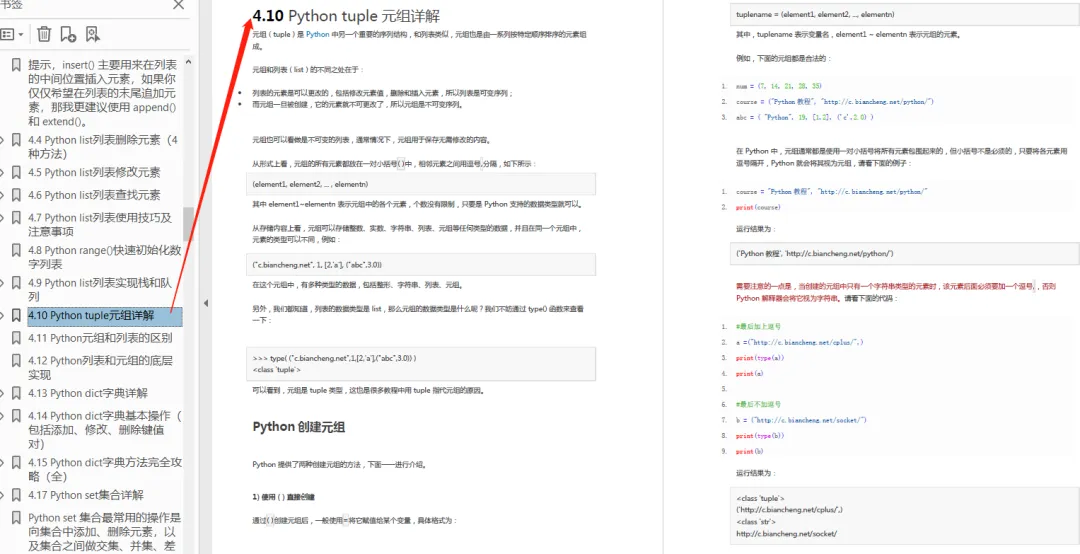
Task: Click the Python 创建元组 section heading
Action: coord(299,427)
